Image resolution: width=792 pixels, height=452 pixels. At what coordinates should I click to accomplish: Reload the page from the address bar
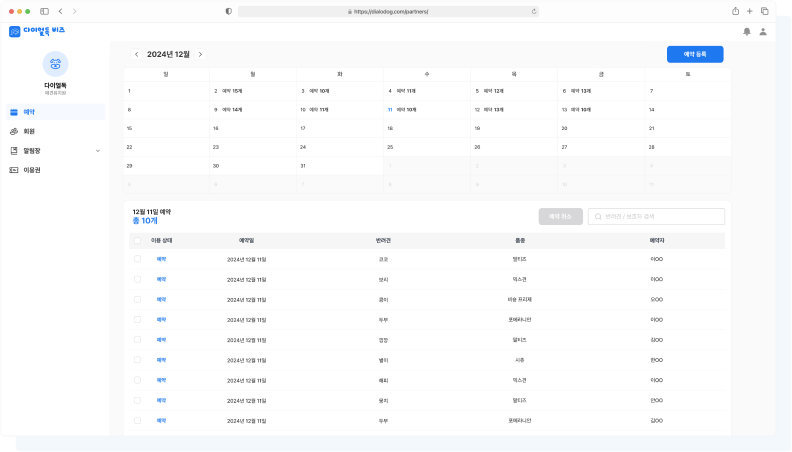click(x=534, y=11)
